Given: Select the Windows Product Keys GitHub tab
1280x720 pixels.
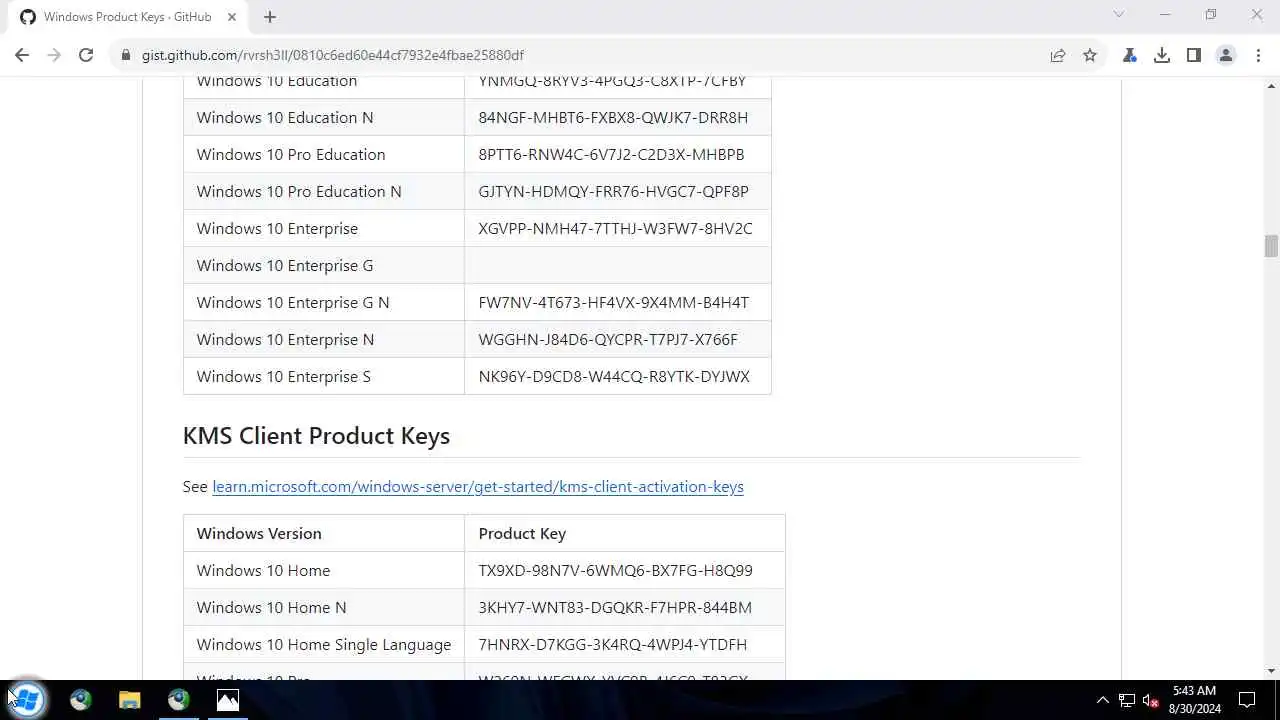Looking at the screenshot, I should 128,16.
